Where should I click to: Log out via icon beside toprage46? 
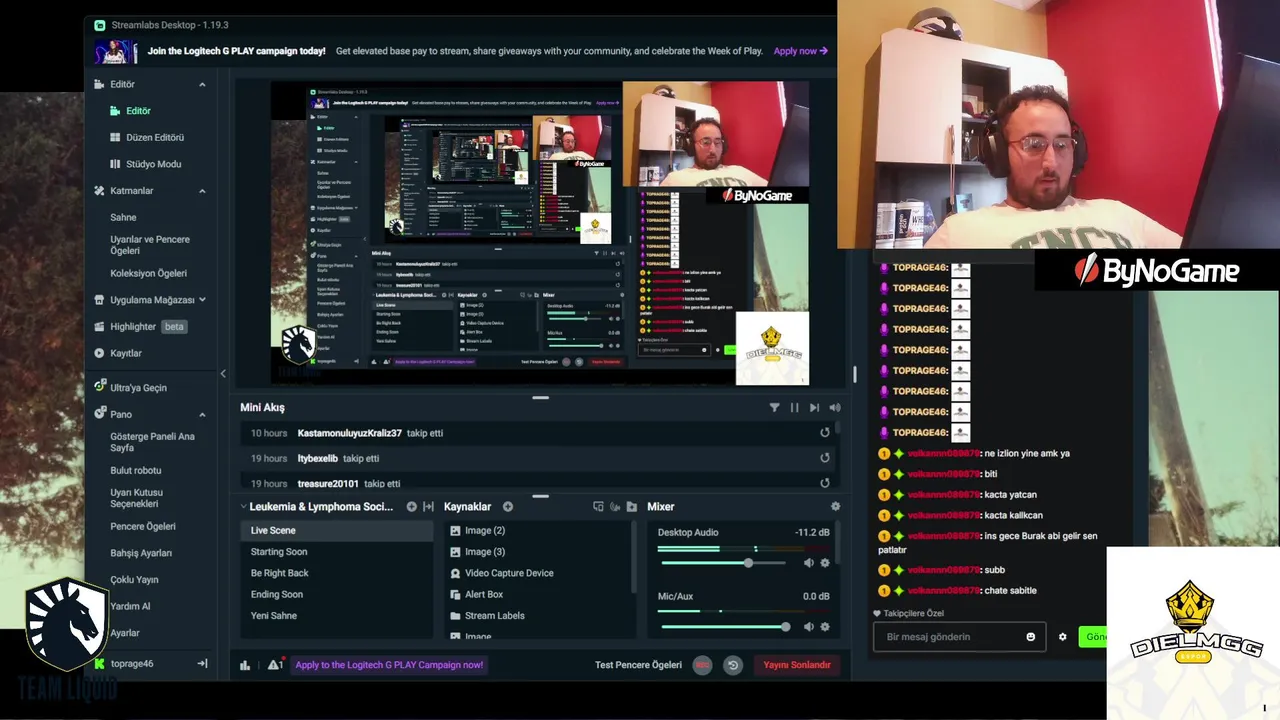click(202, 663)
